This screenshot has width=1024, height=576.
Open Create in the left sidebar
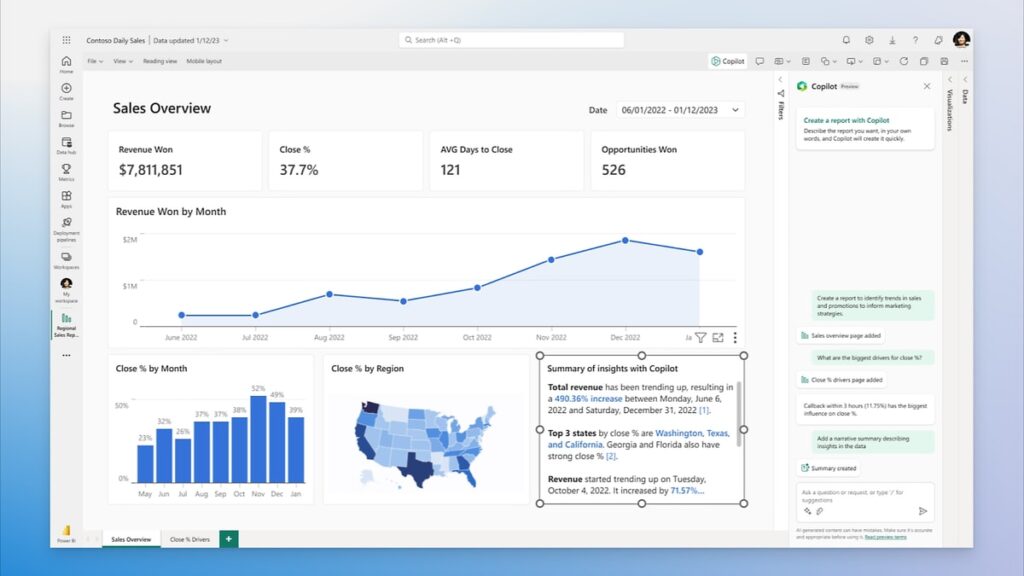[66, 91]
